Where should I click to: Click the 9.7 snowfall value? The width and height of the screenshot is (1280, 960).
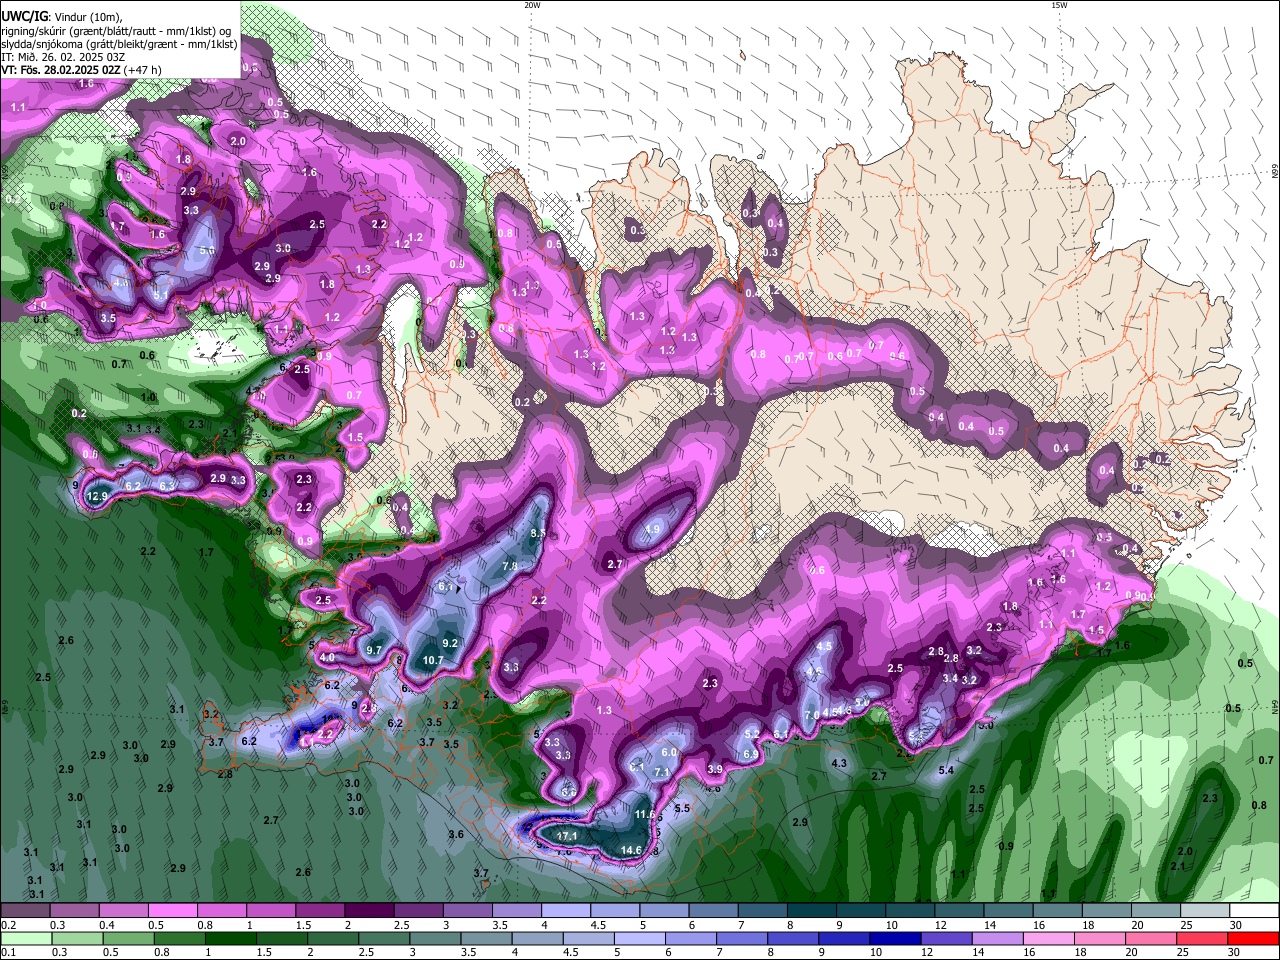pos(375,650)
